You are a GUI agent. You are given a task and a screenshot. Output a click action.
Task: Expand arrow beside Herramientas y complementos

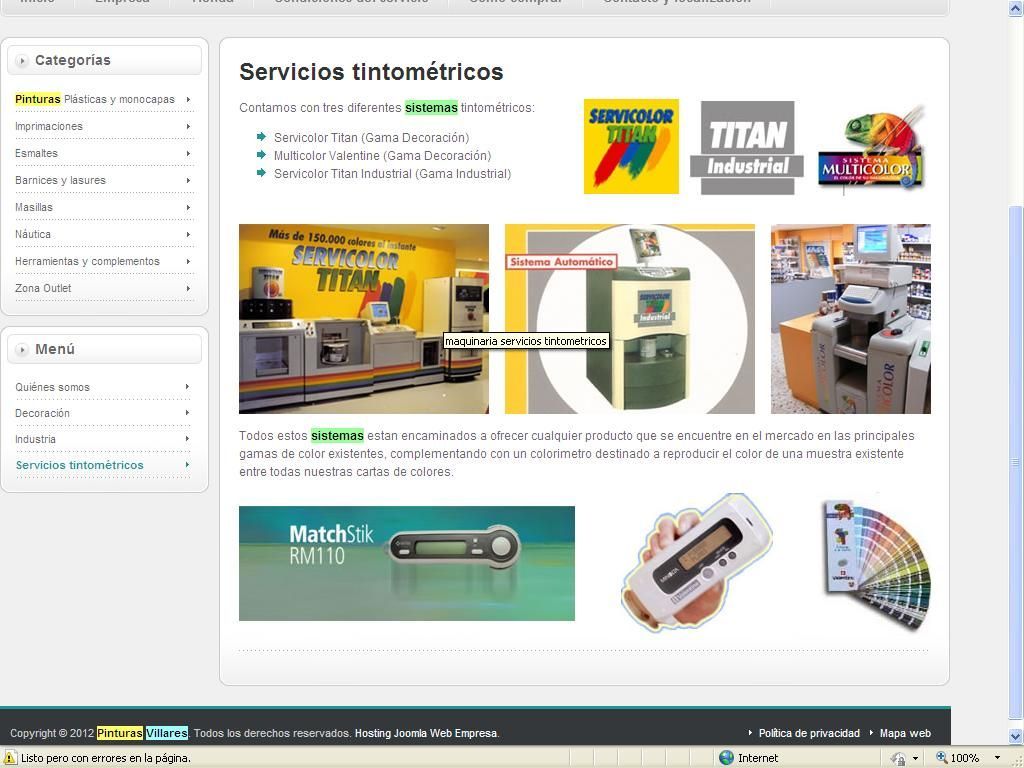click(x=188, y=261)
